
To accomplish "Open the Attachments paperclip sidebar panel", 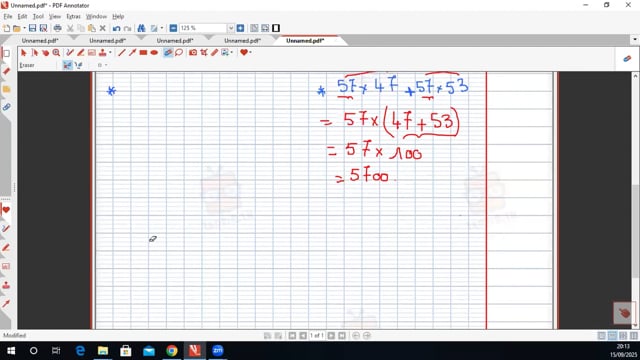I will click(x=6, y=107).
